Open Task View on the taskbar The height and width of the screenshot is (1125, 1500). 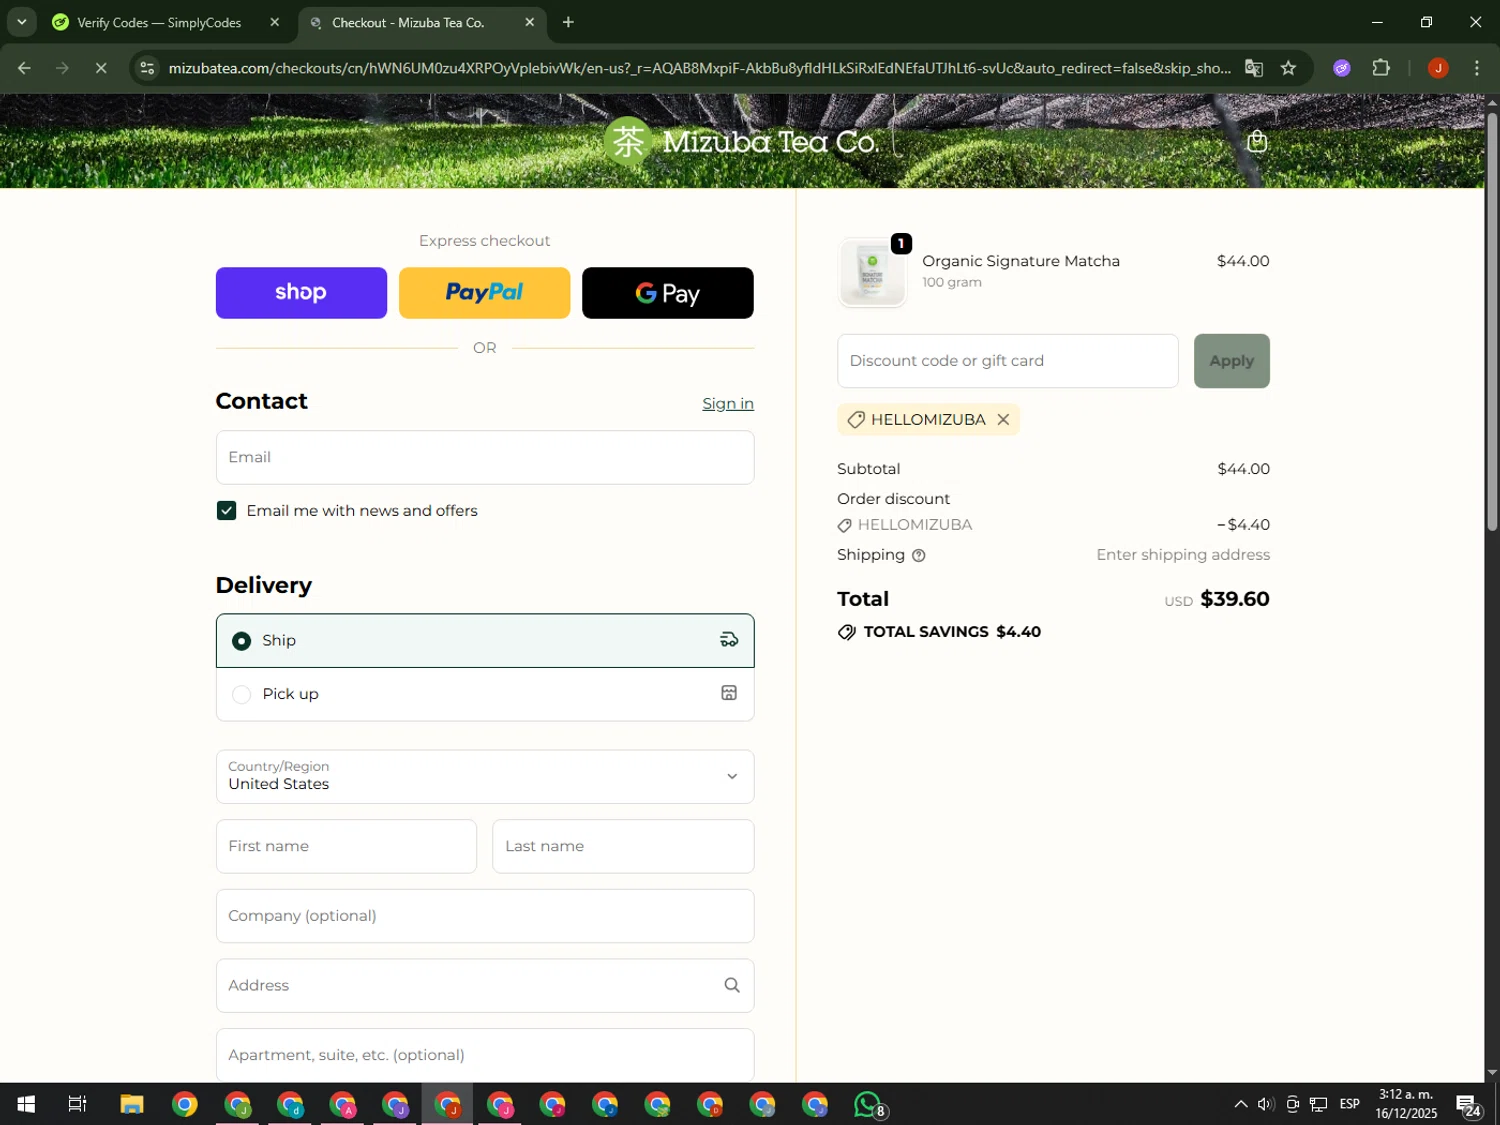(x=77, y=1104)
